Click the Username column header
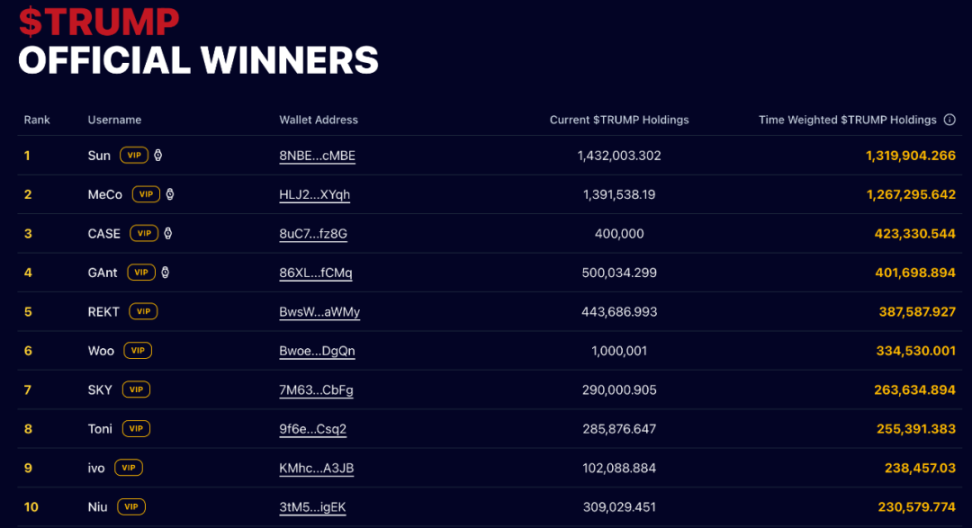The height and width of the screenshot is (528, 972). pyautogui.click(x=114, y=120)
